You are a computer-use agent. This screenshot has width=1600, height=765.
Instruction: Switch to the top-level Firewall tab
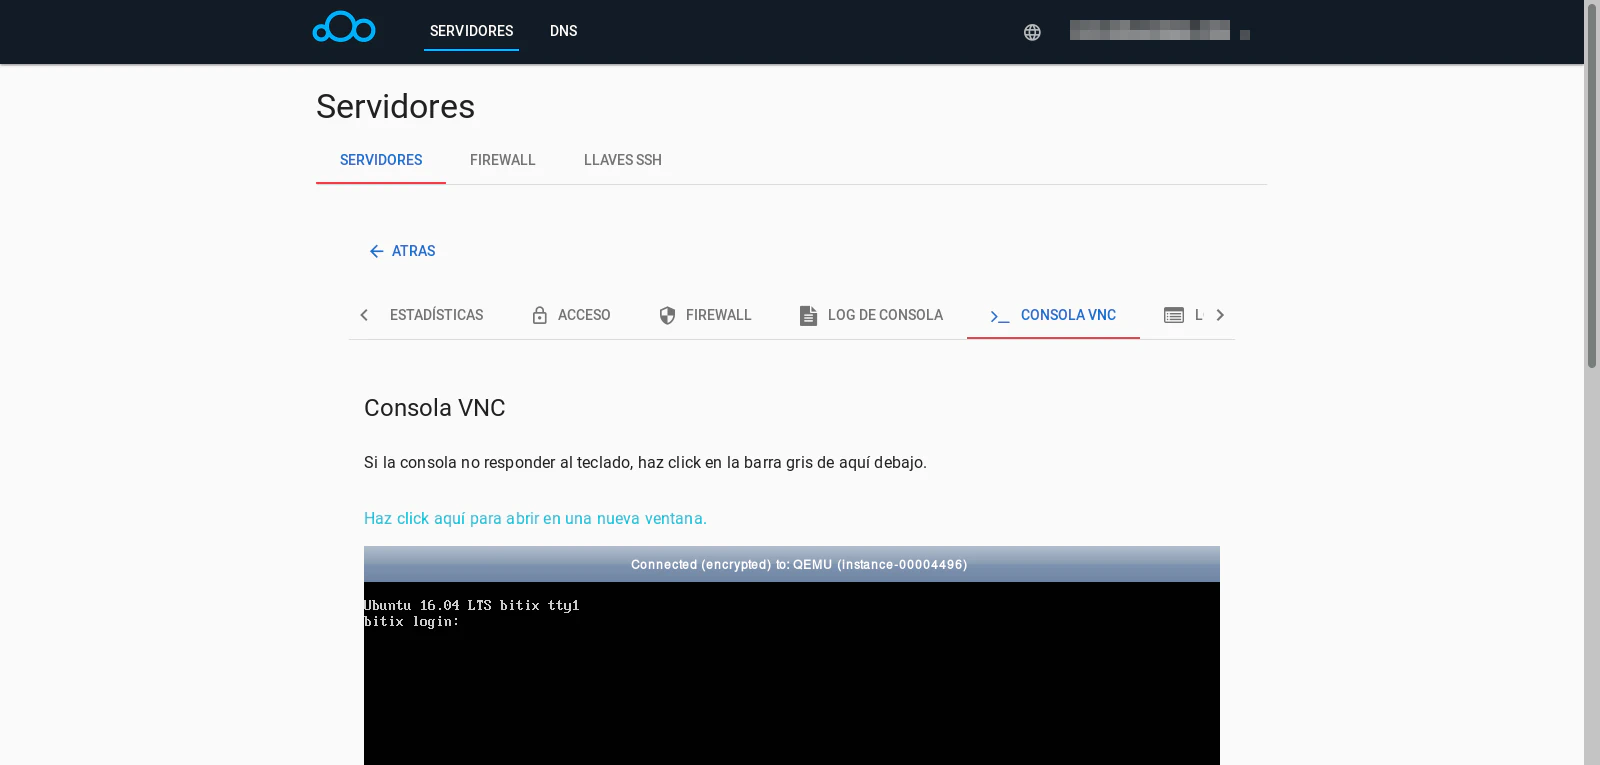tap(502, 160)
